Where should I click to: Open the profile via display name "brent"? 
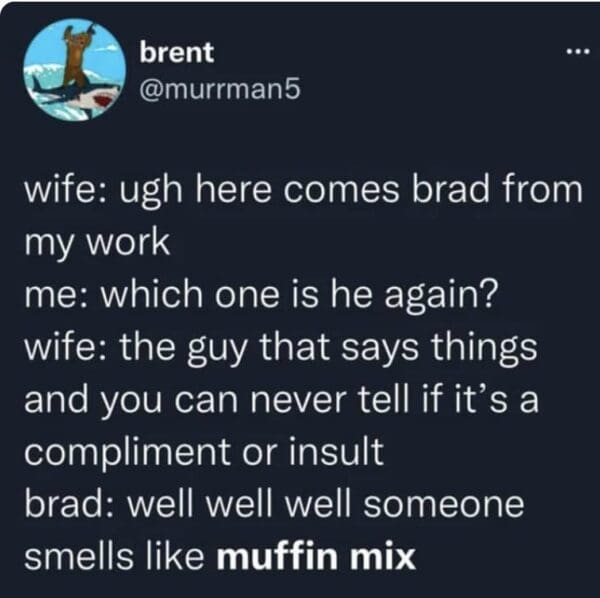[176, 52]
